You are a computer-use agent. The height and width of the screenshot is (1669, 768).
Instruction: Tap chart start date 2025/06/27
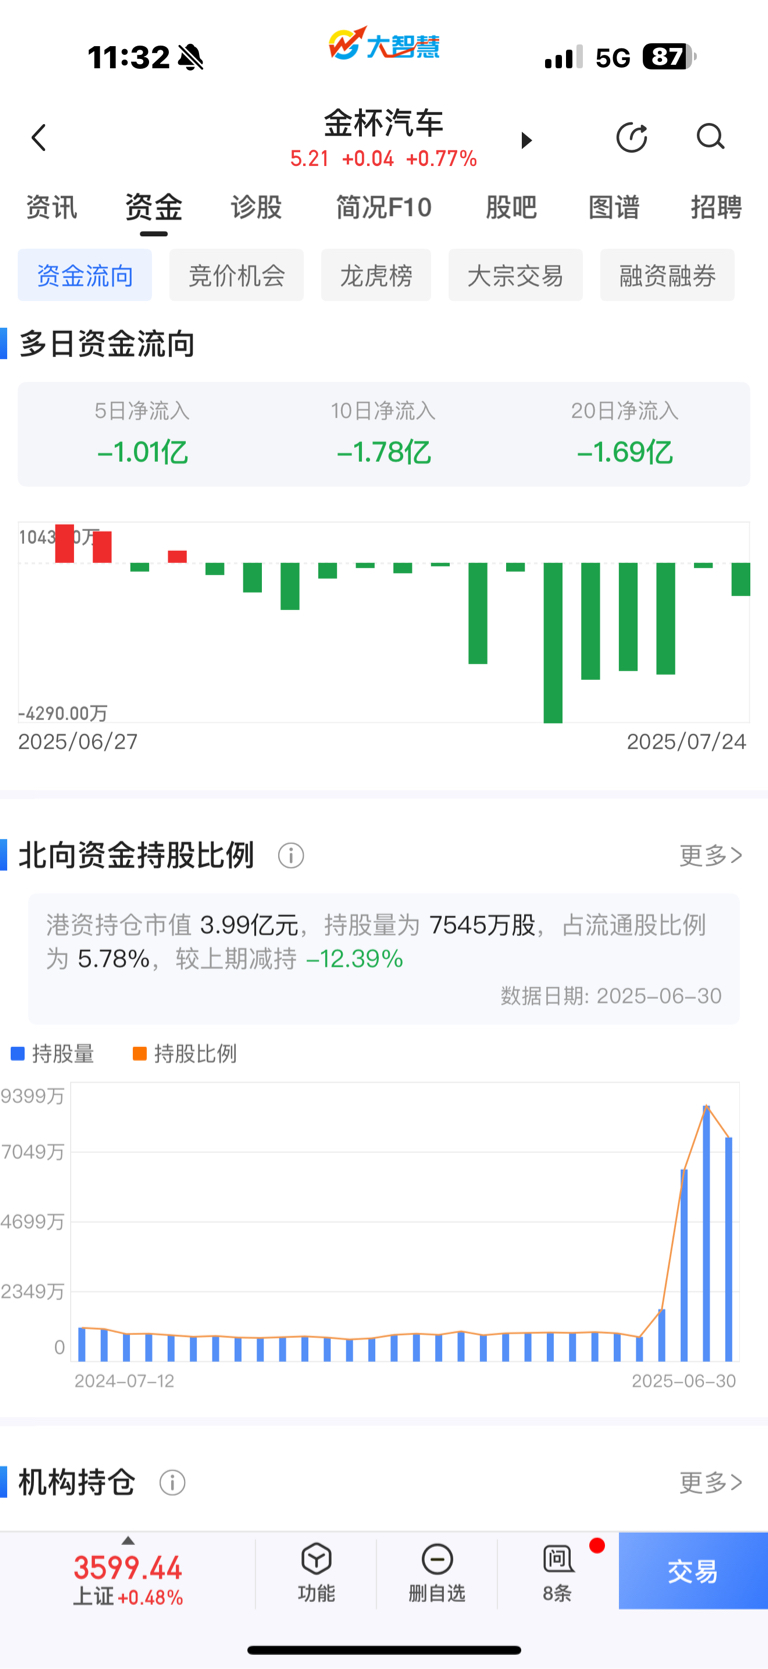pyautogui.click(x=78, y=742)
